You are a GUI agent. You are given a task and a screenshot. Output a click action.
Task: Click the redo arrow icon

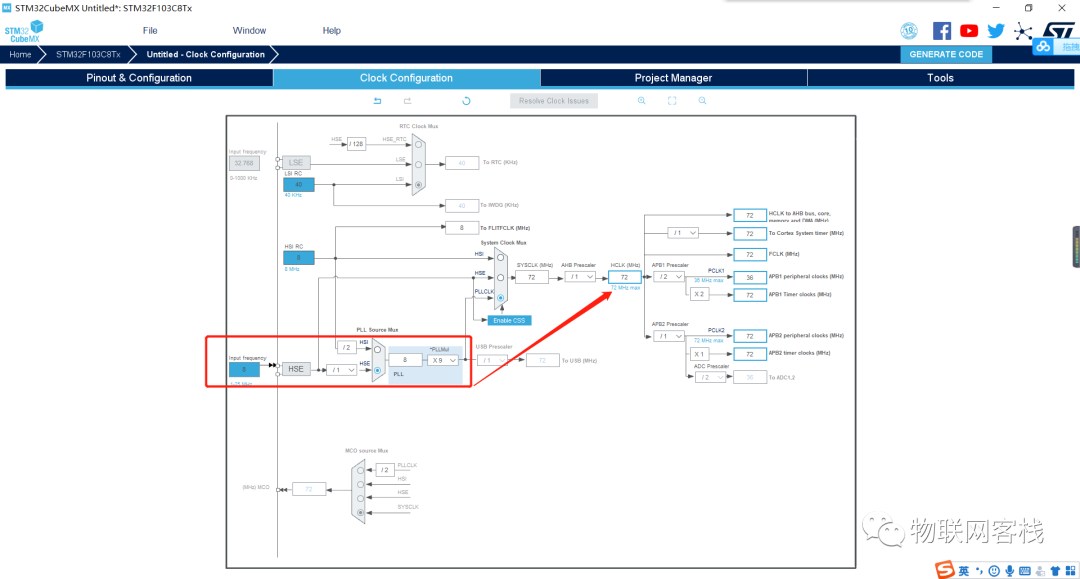tap(408, 101)
